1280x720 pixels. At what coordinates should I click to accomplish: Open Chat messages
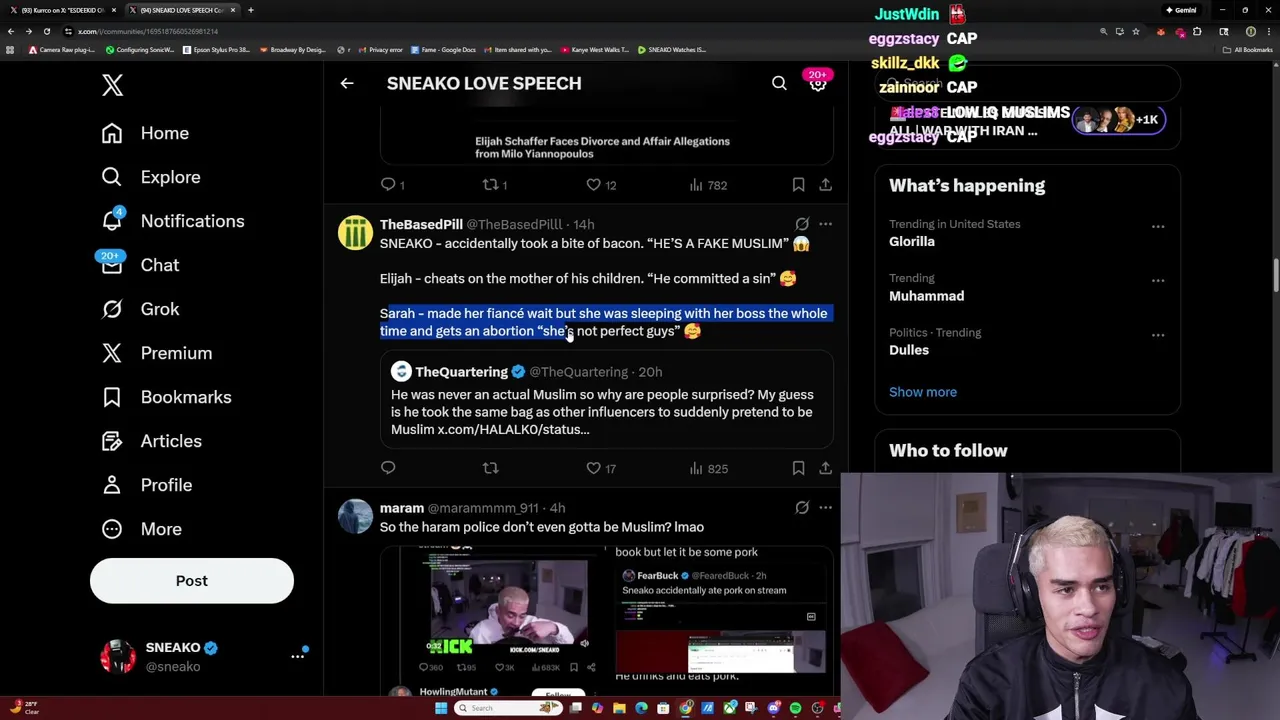tap(140, 265)
